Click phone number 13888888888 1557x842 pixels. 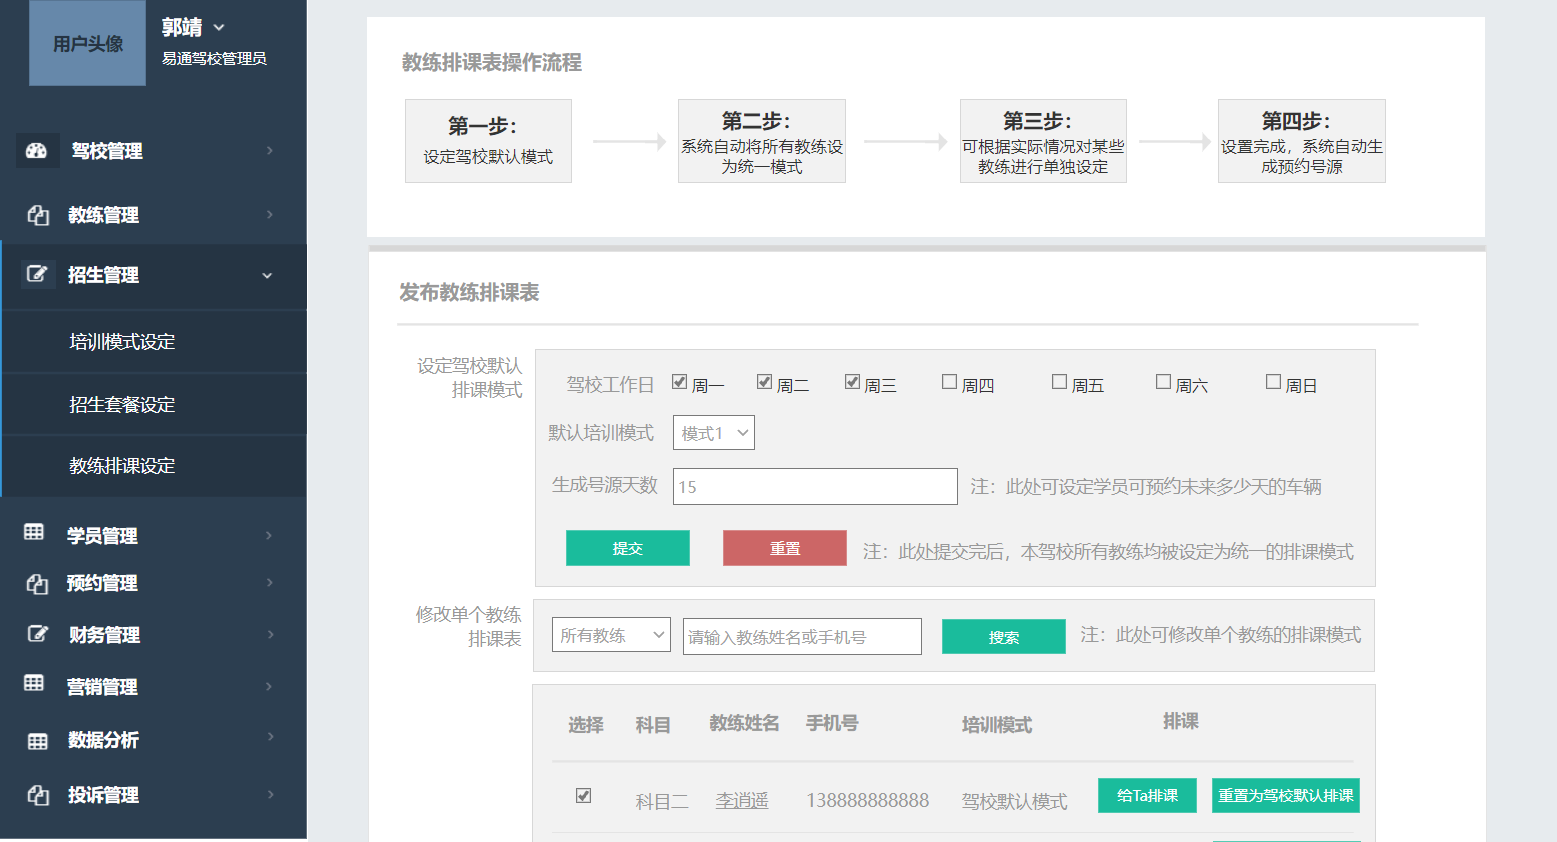pyautogui.click(x=868, y=801)
